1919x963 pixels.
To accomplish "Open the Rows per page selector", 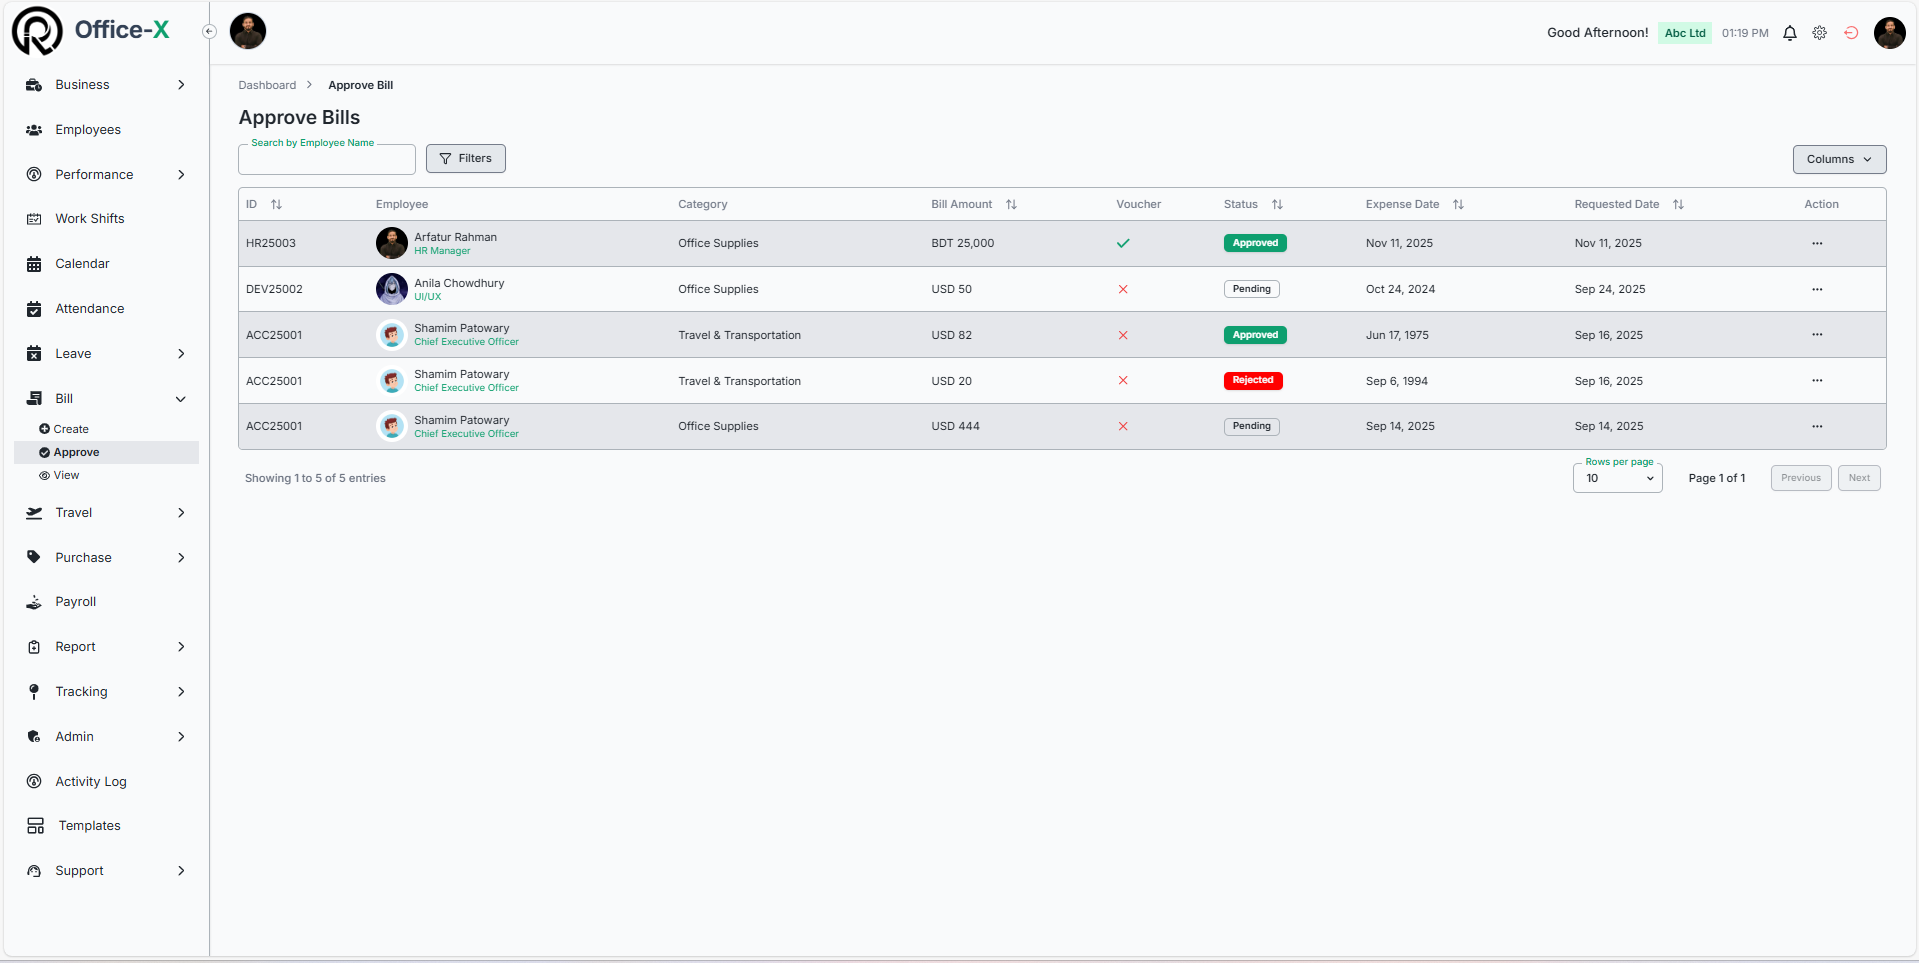I will [1617, 478].
